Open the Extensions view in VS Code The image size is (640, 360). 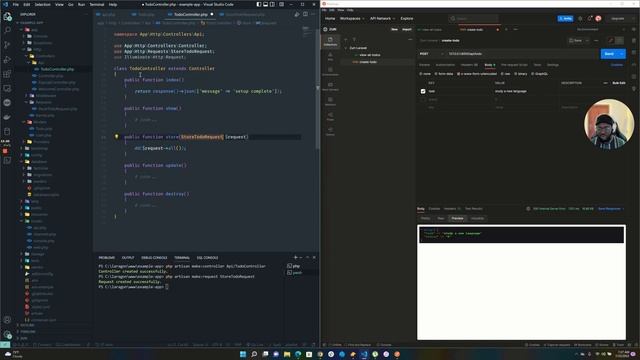click(7, 74)
